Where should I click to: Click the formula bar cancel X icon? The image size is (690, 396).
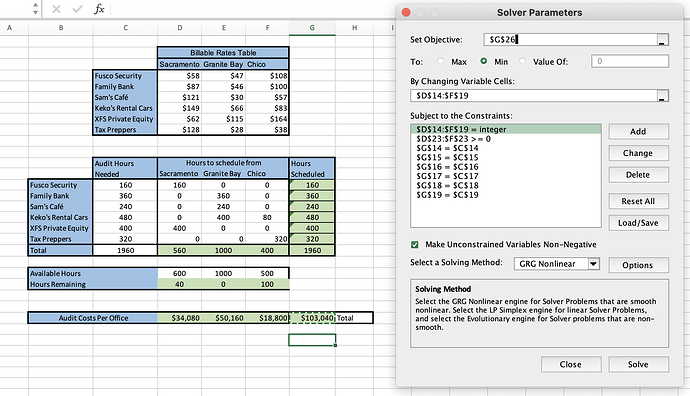tap(56, 9)
